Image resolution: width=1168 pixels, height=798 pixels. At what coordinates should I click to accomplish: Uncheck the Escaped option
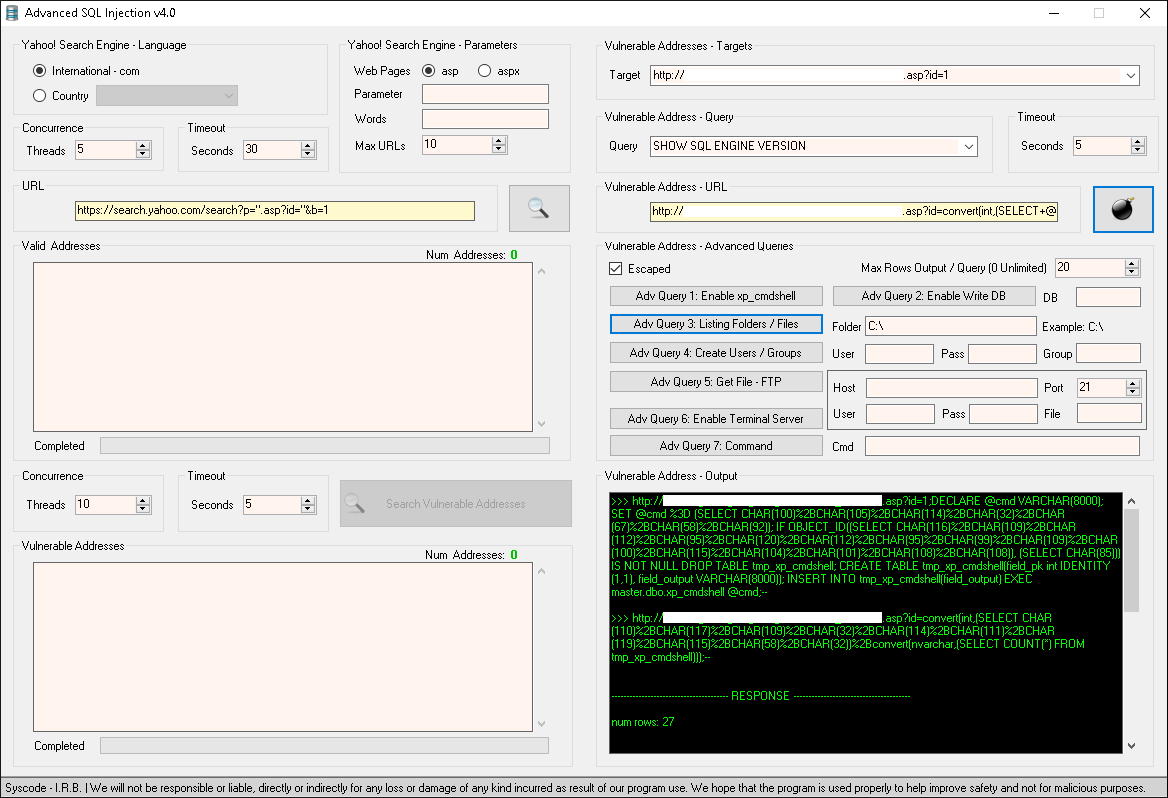pos(615,268)
